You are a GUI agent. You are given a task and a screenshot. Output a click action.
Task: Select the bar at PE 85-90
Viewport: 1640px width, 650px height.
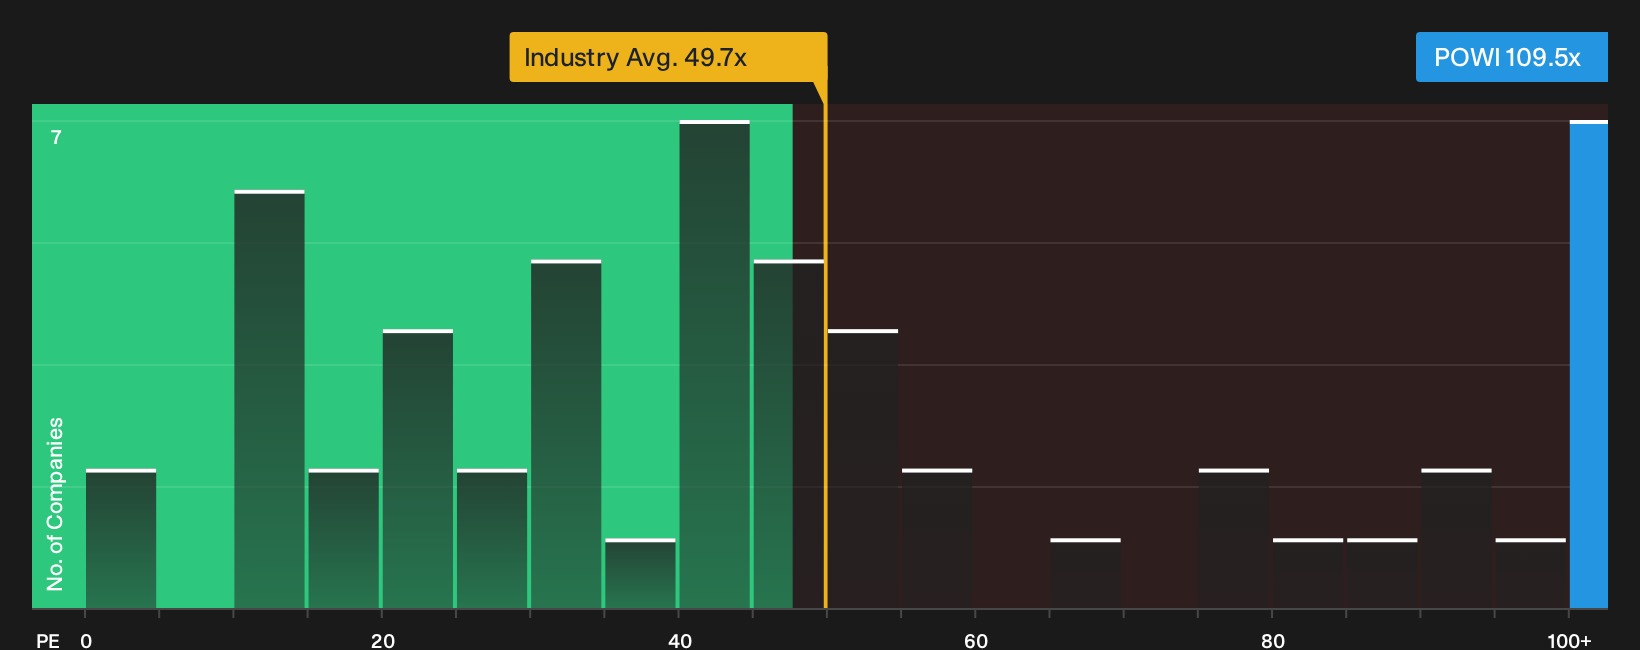click(x=1382, y=573)
